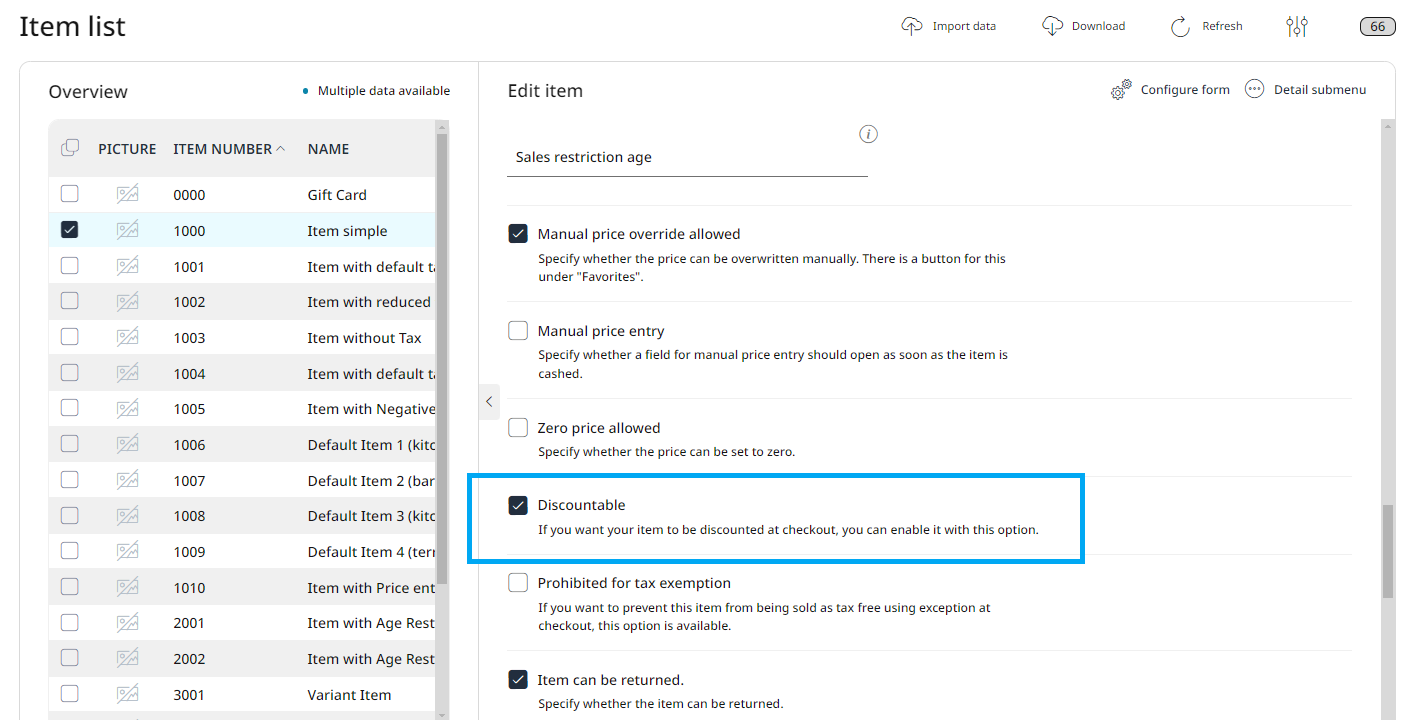Viewport: 1411px width, 720px height.
Task: Click the Download cloud icon
Action: [1052, 26]
